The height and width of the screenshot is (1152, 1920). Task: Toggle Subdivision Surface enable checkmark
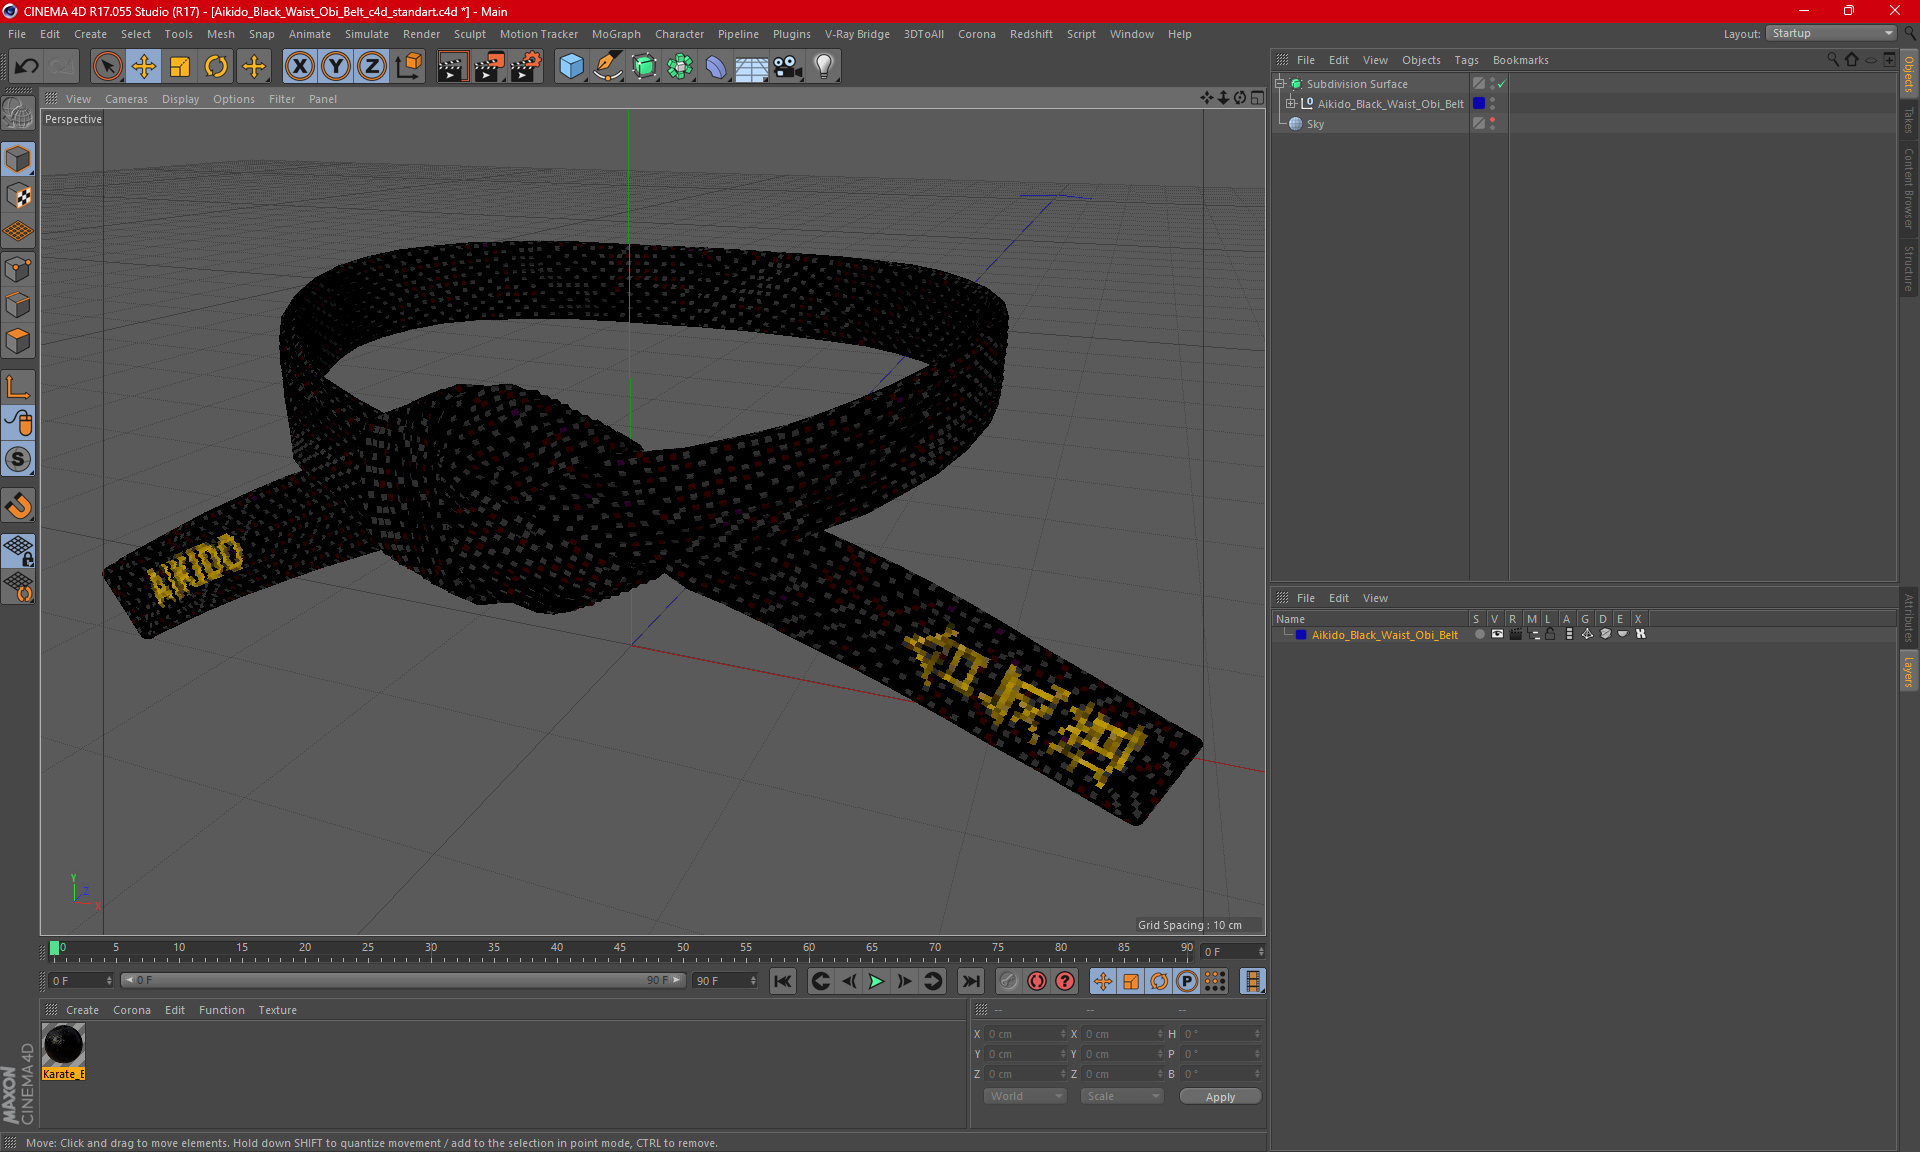click(1501, 84)
